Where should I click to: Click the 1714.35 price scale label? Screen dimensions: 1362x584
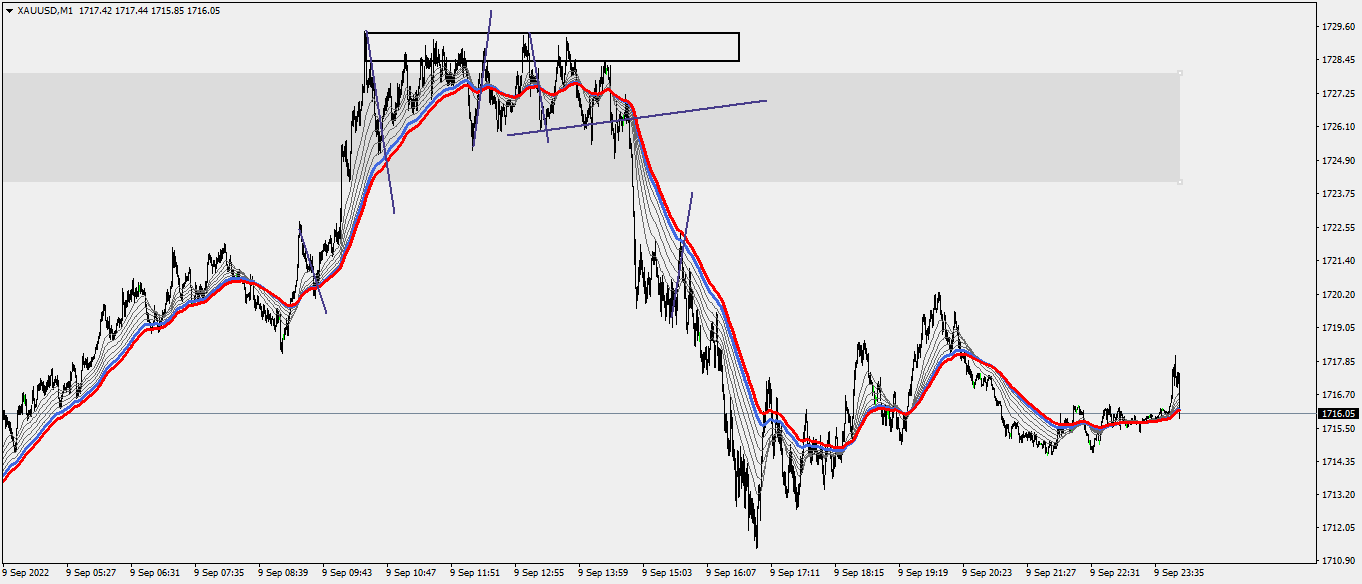pyautogui.click(x=1337, y=462)
